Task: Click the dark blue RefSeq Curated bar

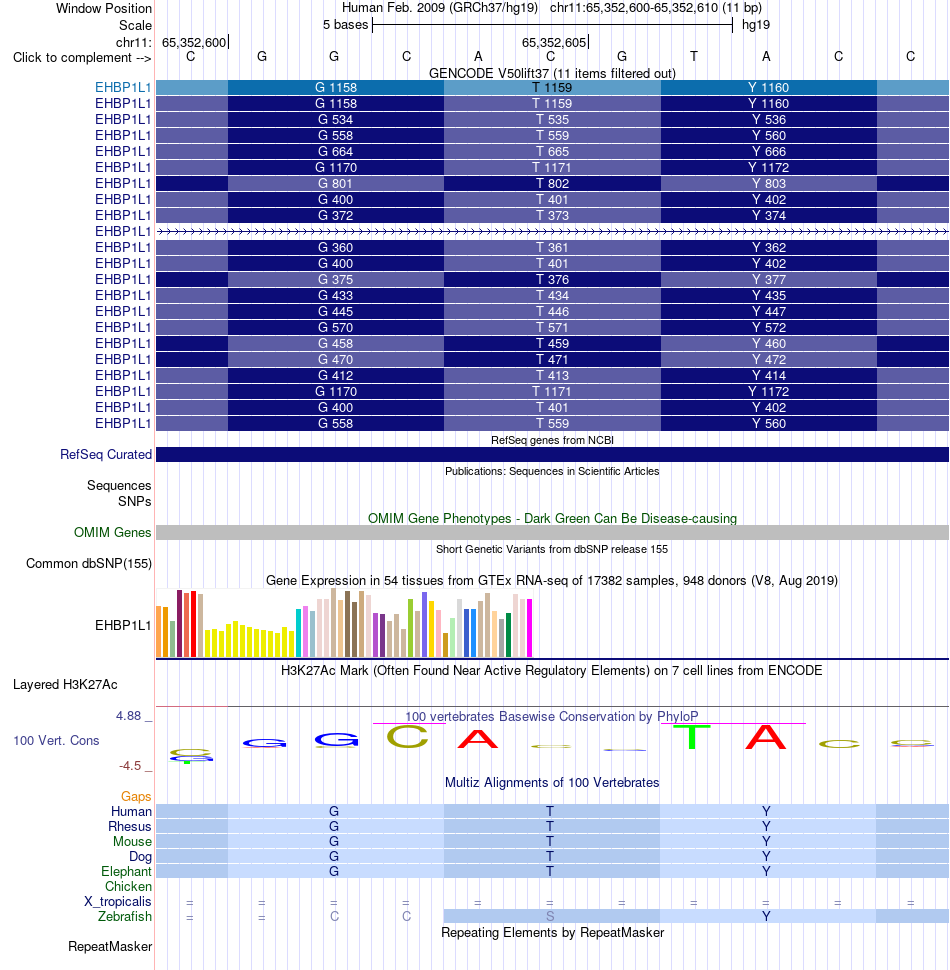Action: click(x=552, y=455)
